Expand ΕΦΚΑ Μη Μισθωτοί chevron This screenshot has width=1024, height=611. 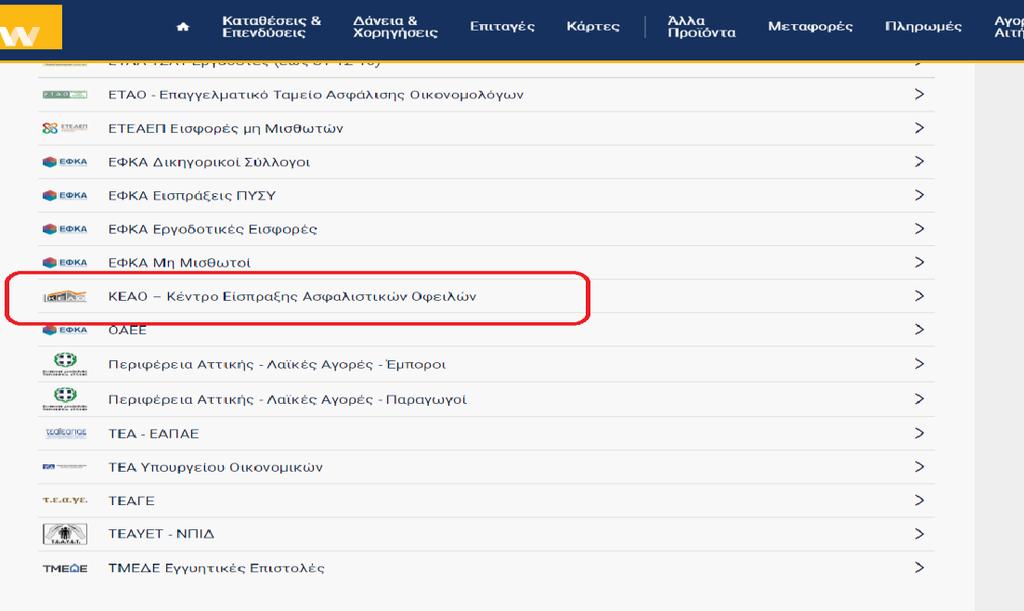(x=919, y=262)
